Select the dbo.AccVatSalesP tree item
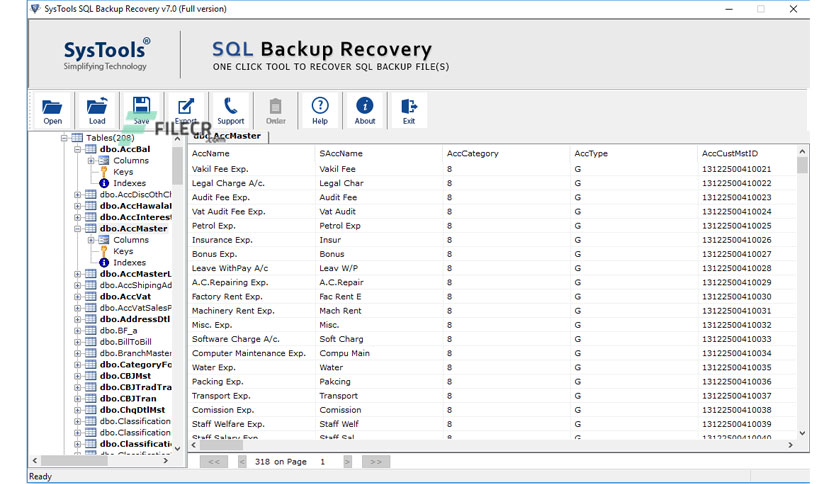This screenshot has height=484, width=836. point(135,308)
